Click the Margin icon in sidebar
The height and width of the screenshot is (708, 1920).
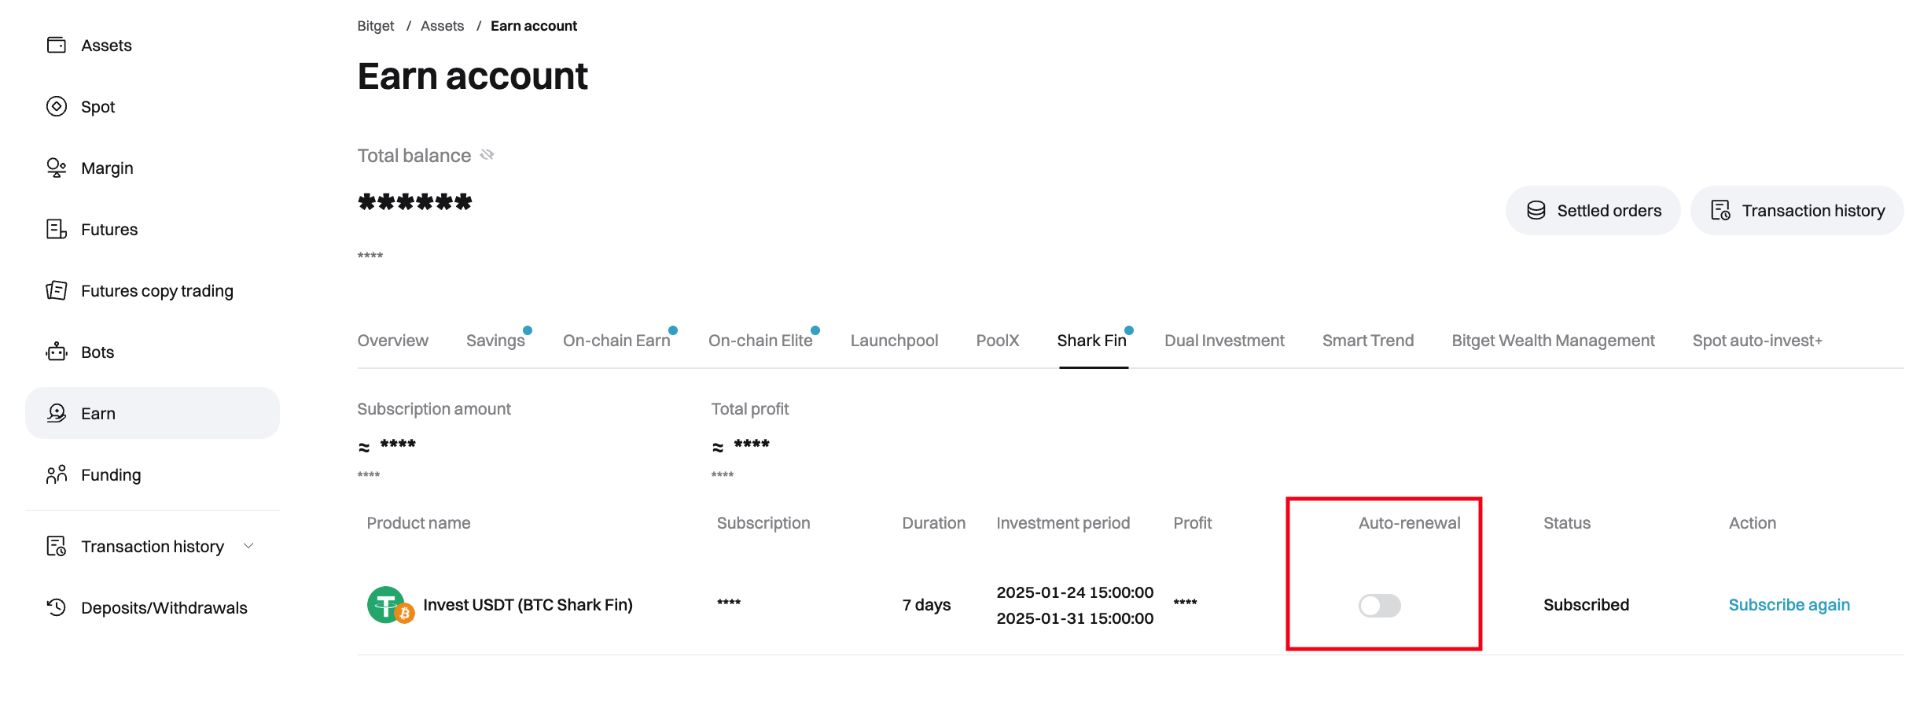(56, 168)
